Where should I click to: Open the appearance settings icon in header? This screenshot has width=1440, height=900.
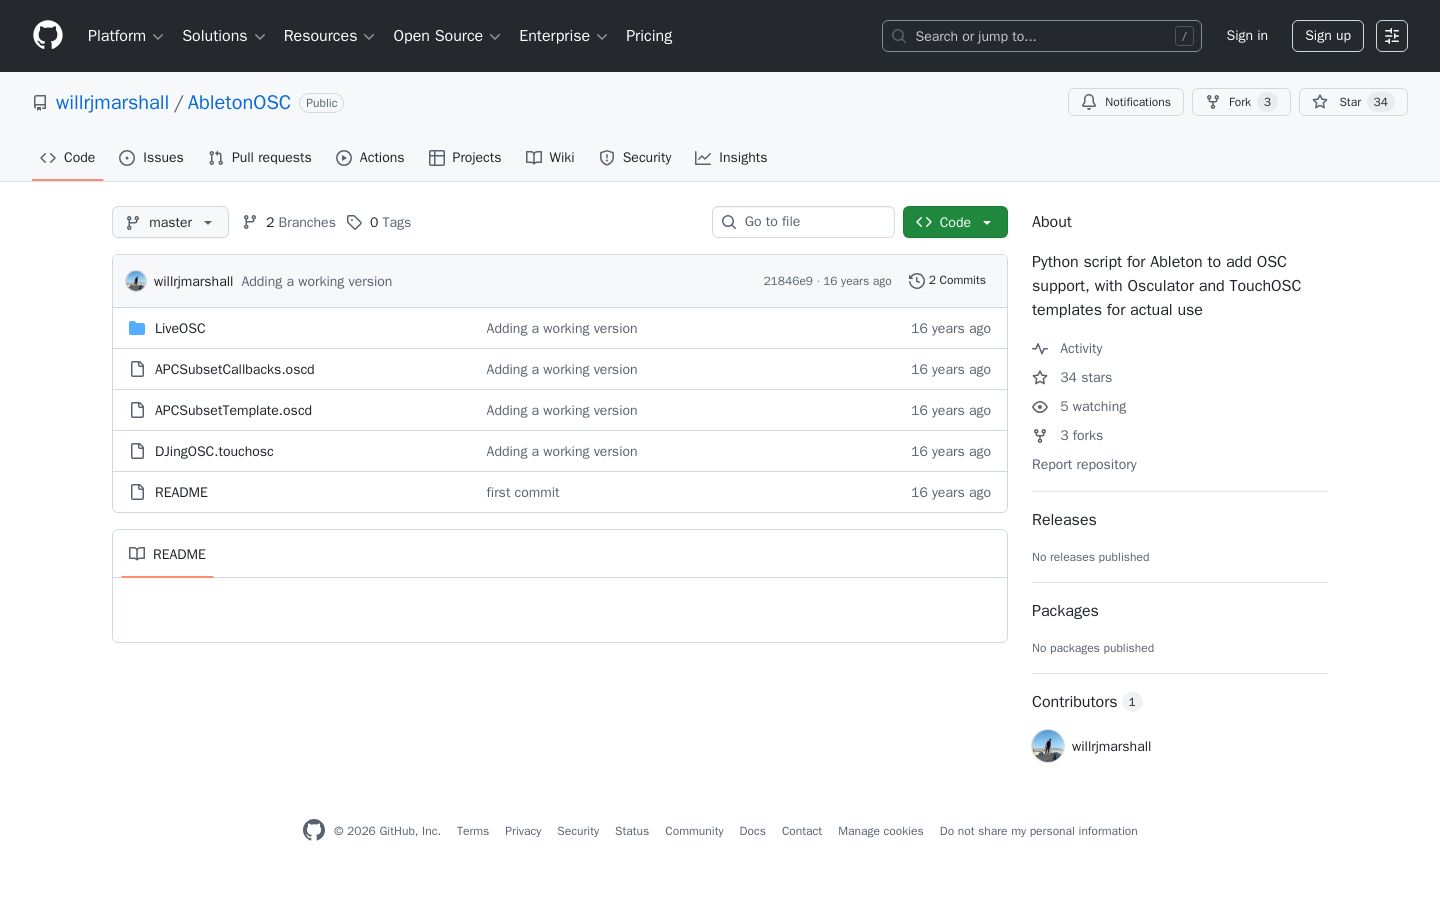[x=1392, y=36]
